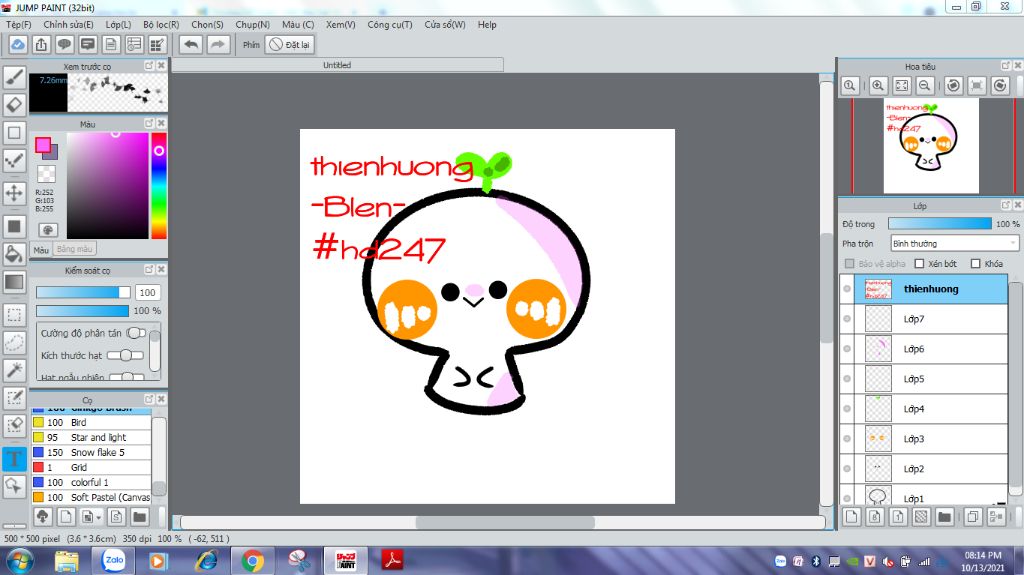Click the brush size value field 100
This screenshot has width=1024, height=575.
[148, 293]
